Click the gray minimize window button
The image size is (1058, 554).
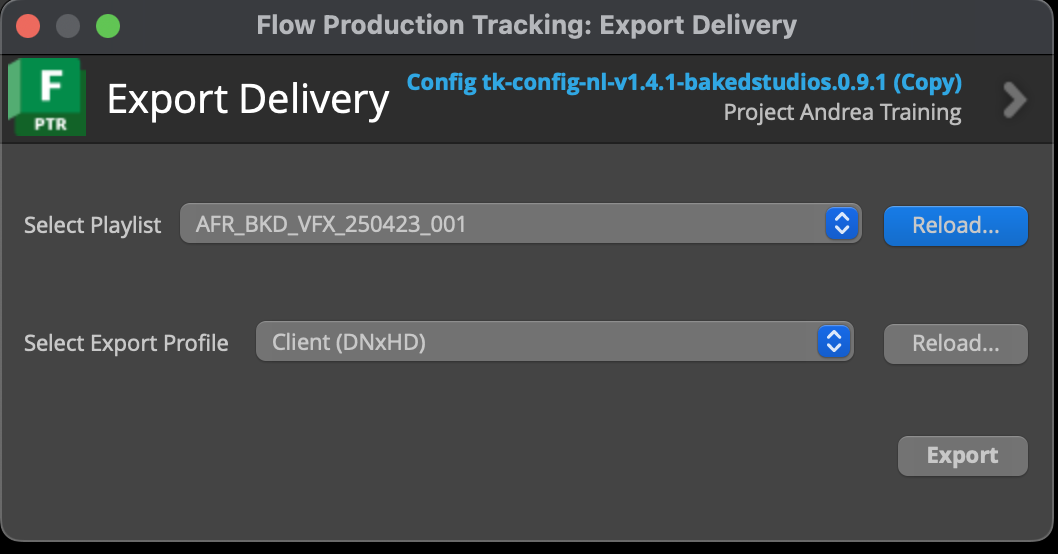click(67, 25)
